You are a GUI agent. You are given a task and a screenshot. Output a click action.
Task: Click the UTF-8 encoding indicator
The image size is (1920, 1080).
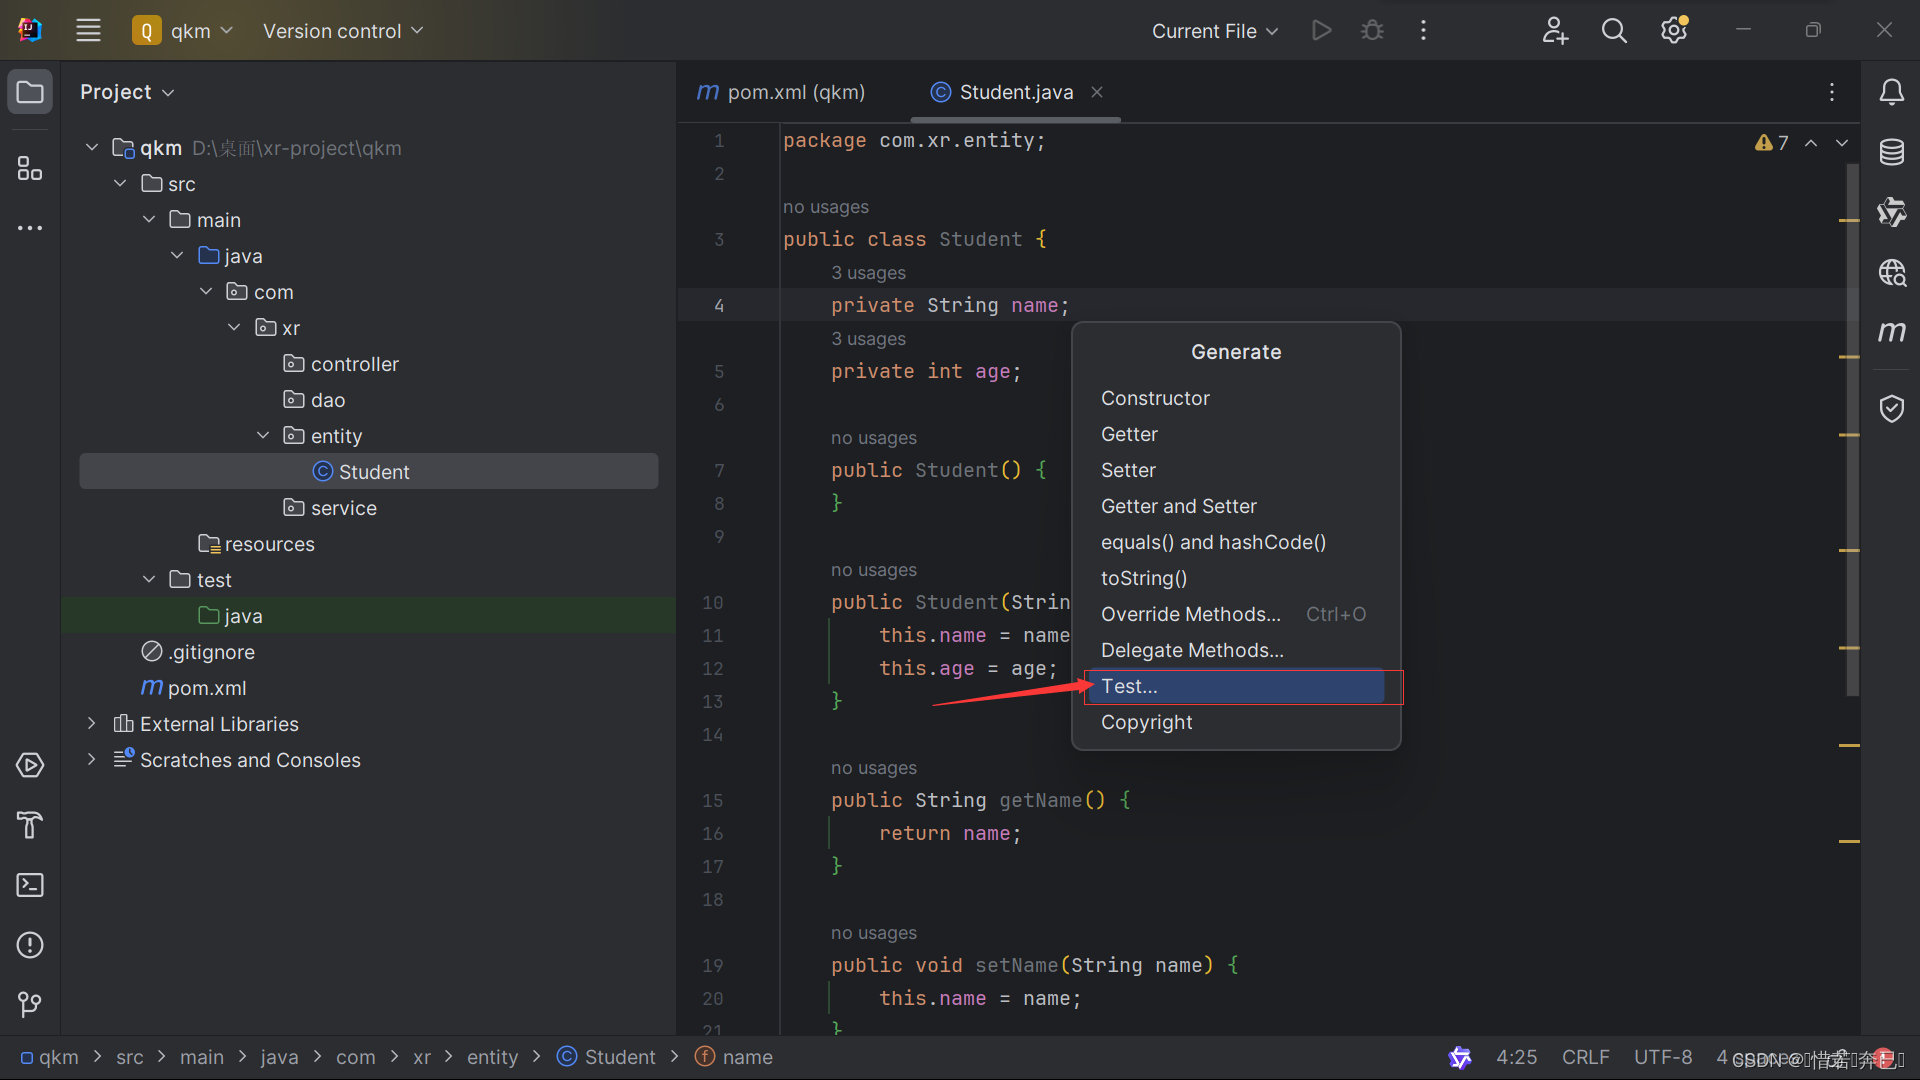tap(1663, 1057)
